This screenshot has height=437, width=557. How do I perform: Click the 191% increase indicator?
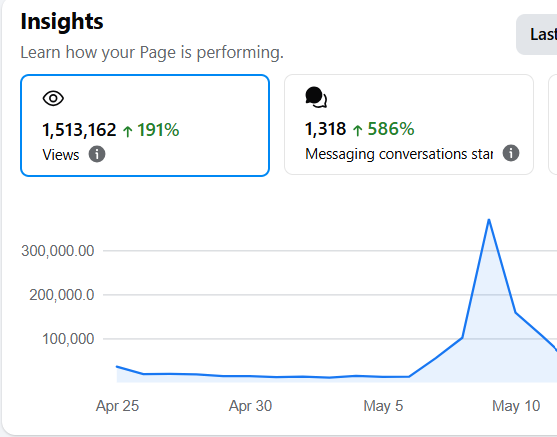coord(151,130)
